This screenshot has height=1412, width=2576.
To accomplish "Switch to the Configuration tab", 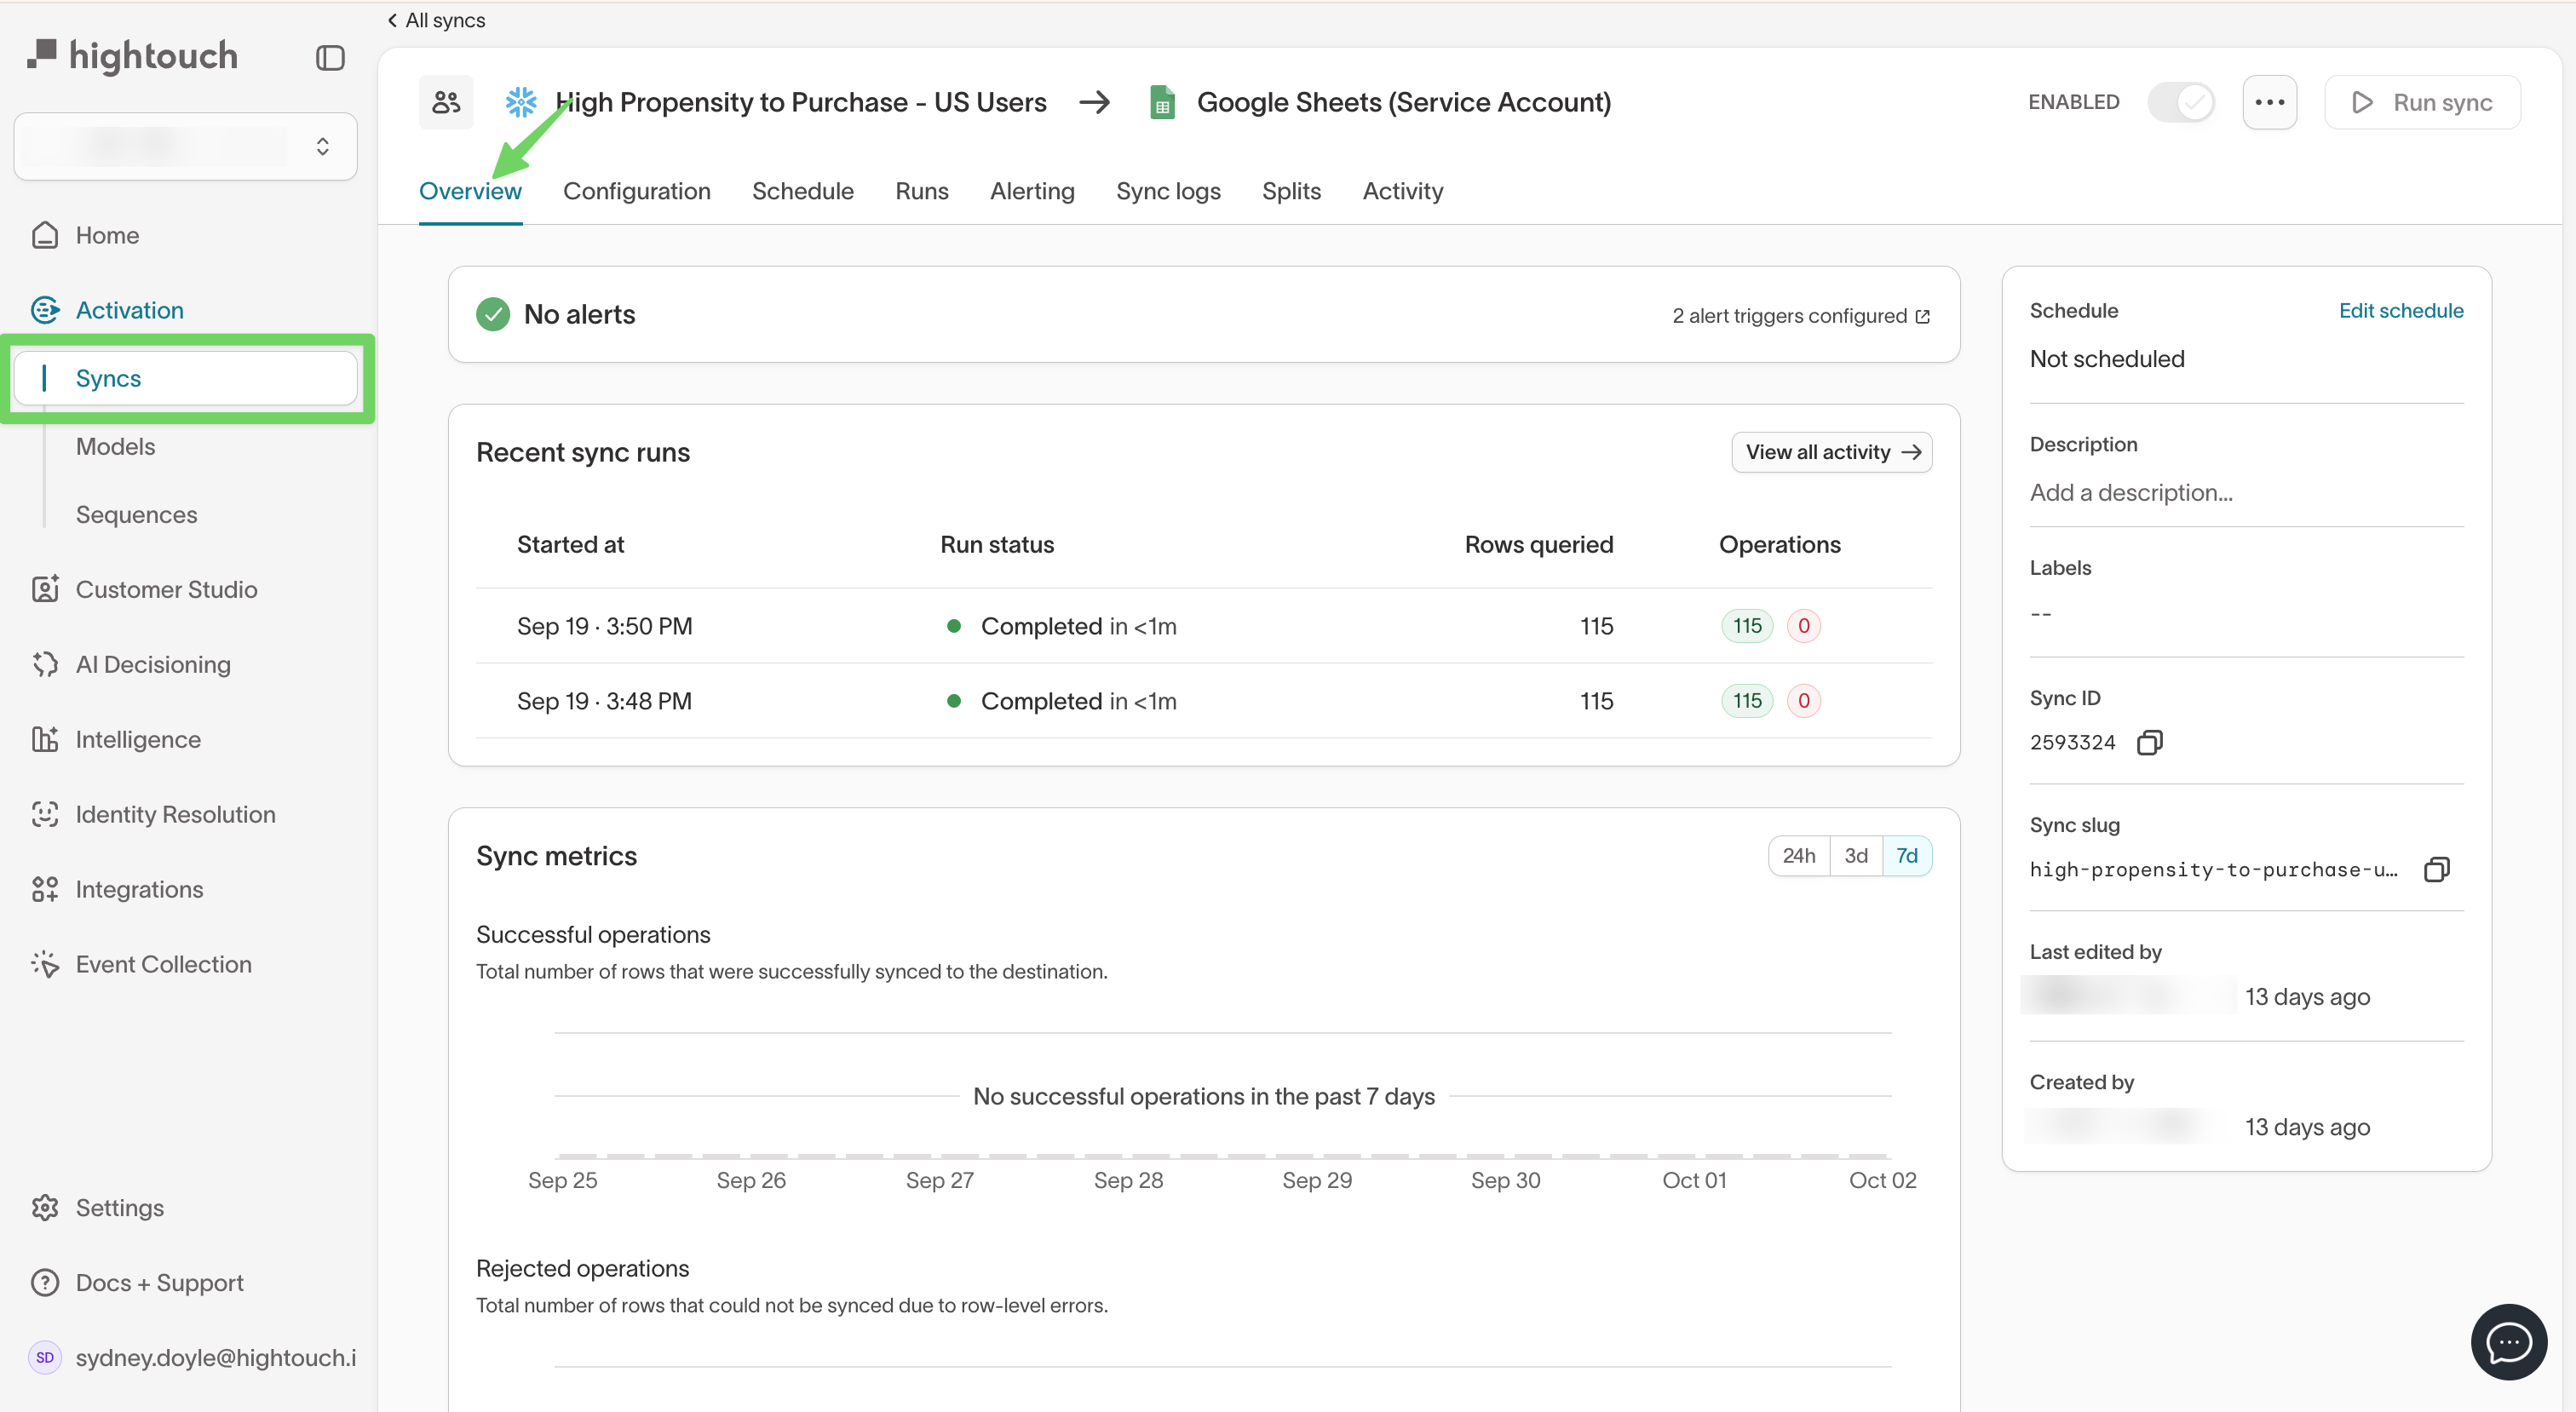I will (637, 191).
